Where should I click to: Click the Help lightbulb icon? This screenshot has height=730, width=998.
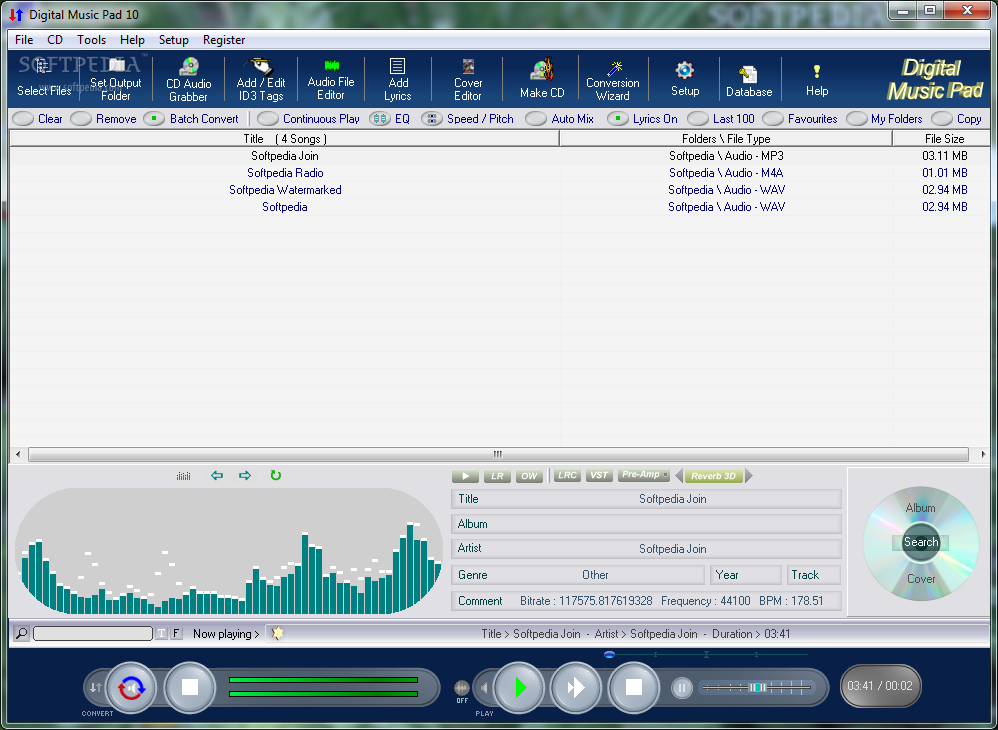[x=817, y=71]
